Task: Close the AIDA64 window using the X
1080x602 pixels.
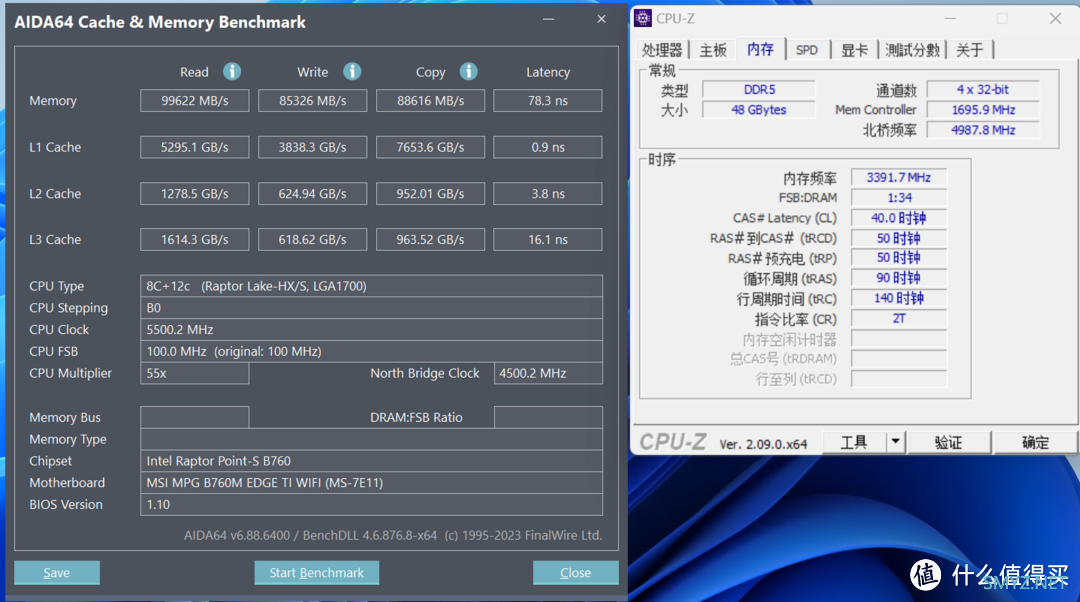Action: point(601,19)
